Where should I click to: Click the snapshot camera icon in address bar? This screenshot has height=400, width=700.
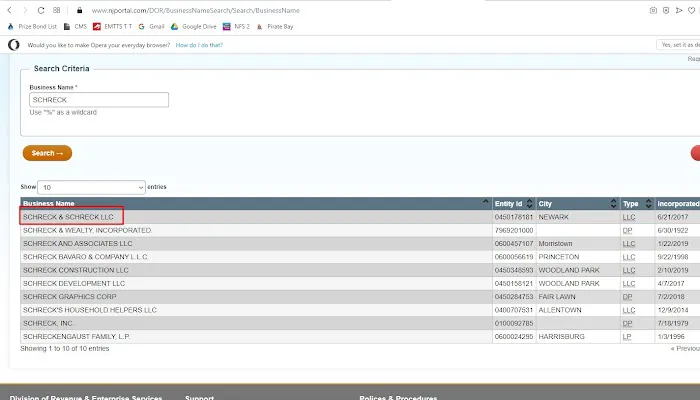(x=654, y=10)
